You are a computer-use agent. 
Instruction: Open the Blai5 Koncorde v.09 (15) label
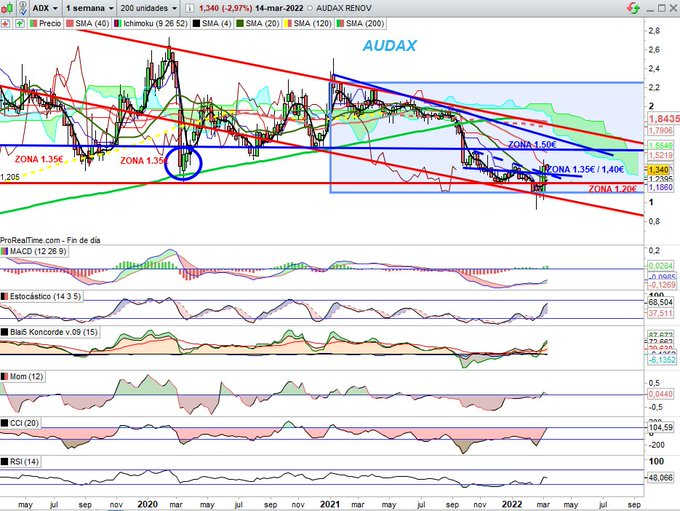tap(54, 332)
